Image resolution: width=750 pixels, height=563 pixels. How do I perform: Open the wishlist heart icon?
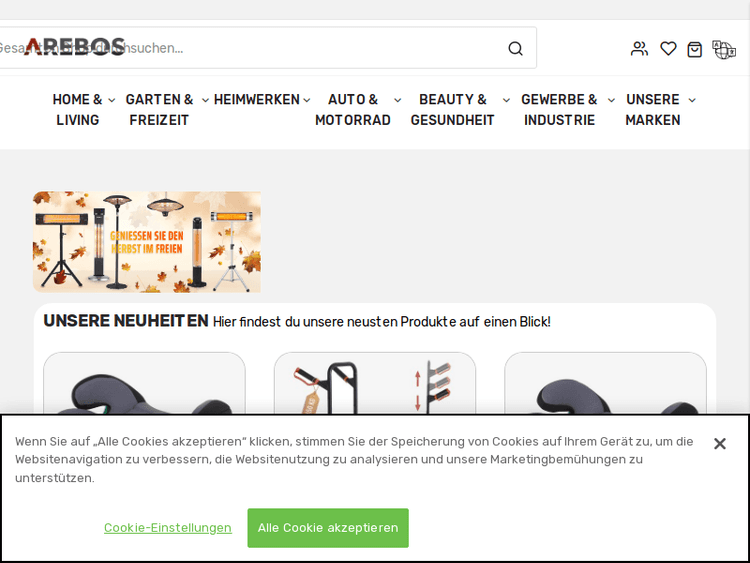pyautogui.click(x=668, y=49)
